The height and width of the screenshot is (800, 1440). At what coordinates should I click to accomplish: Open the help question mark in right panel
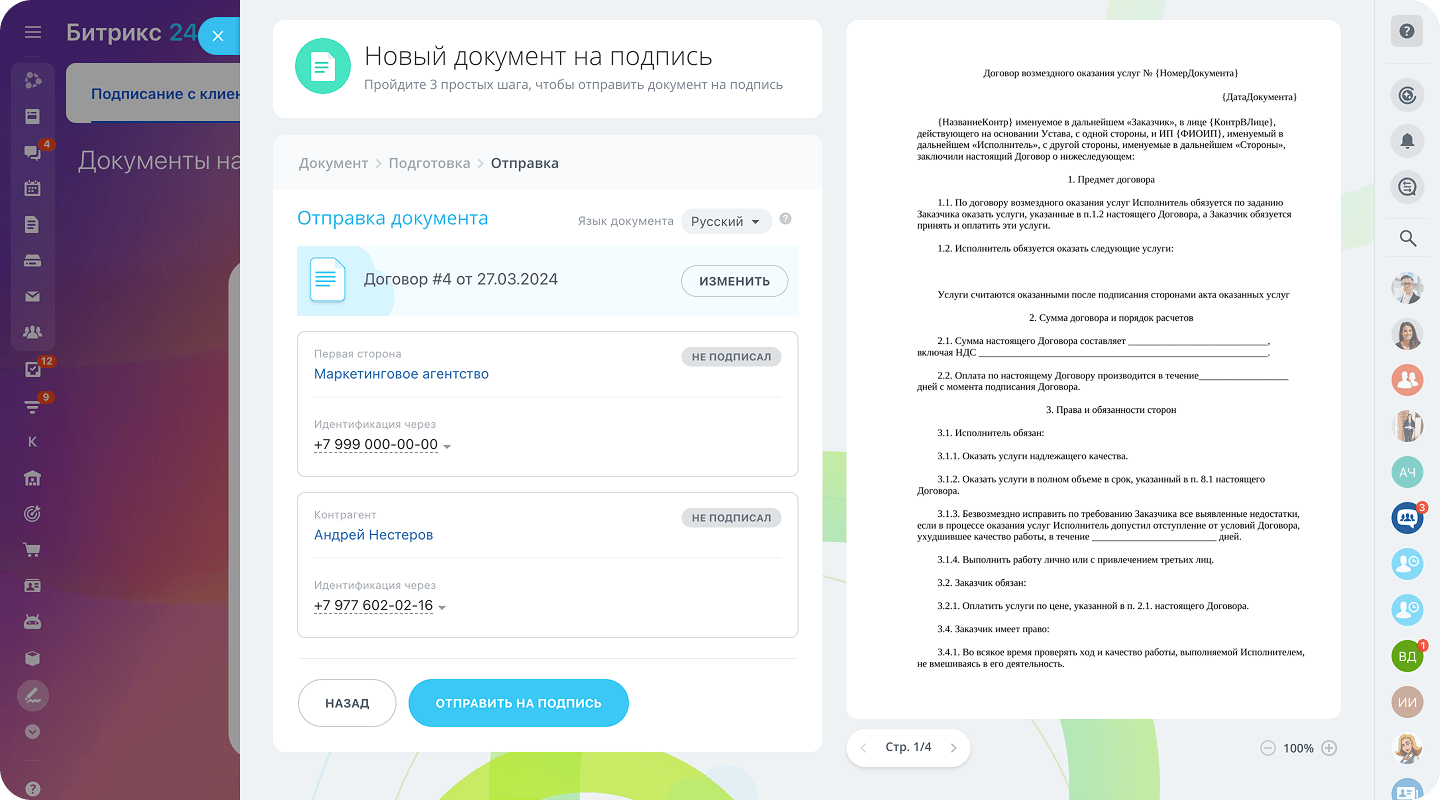[1407, 31]
